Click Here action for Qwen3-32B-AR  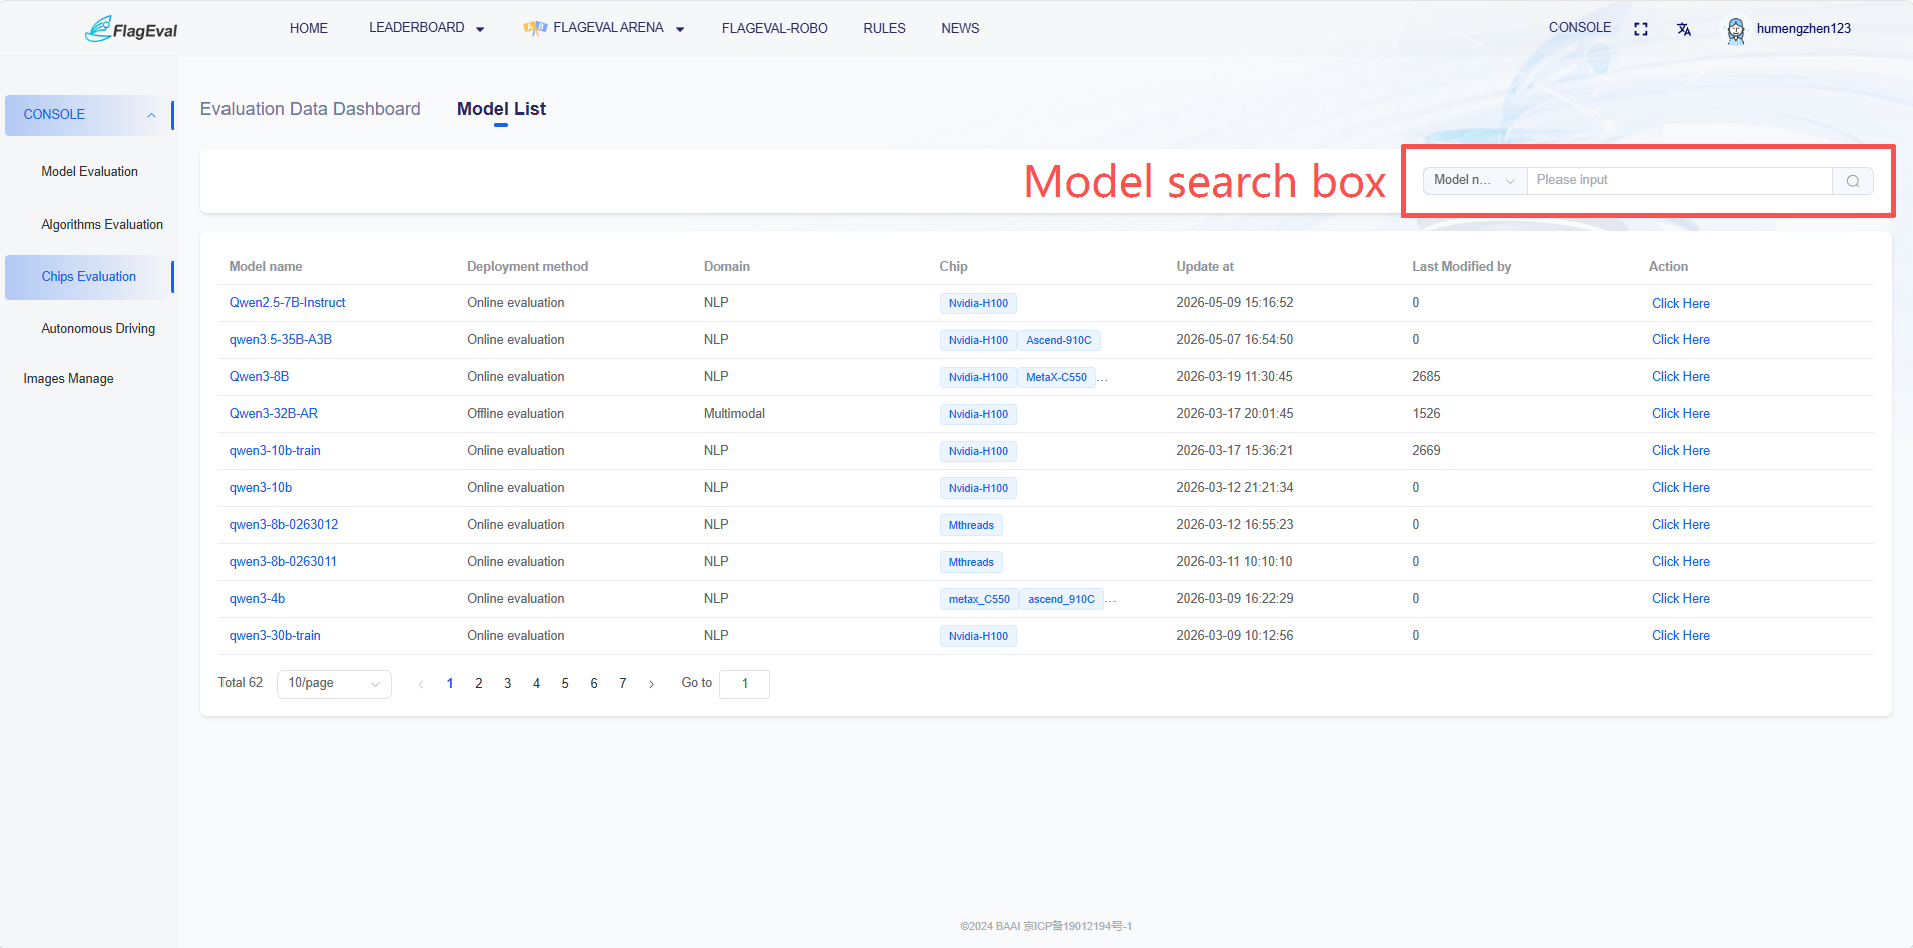point(1680,414)
